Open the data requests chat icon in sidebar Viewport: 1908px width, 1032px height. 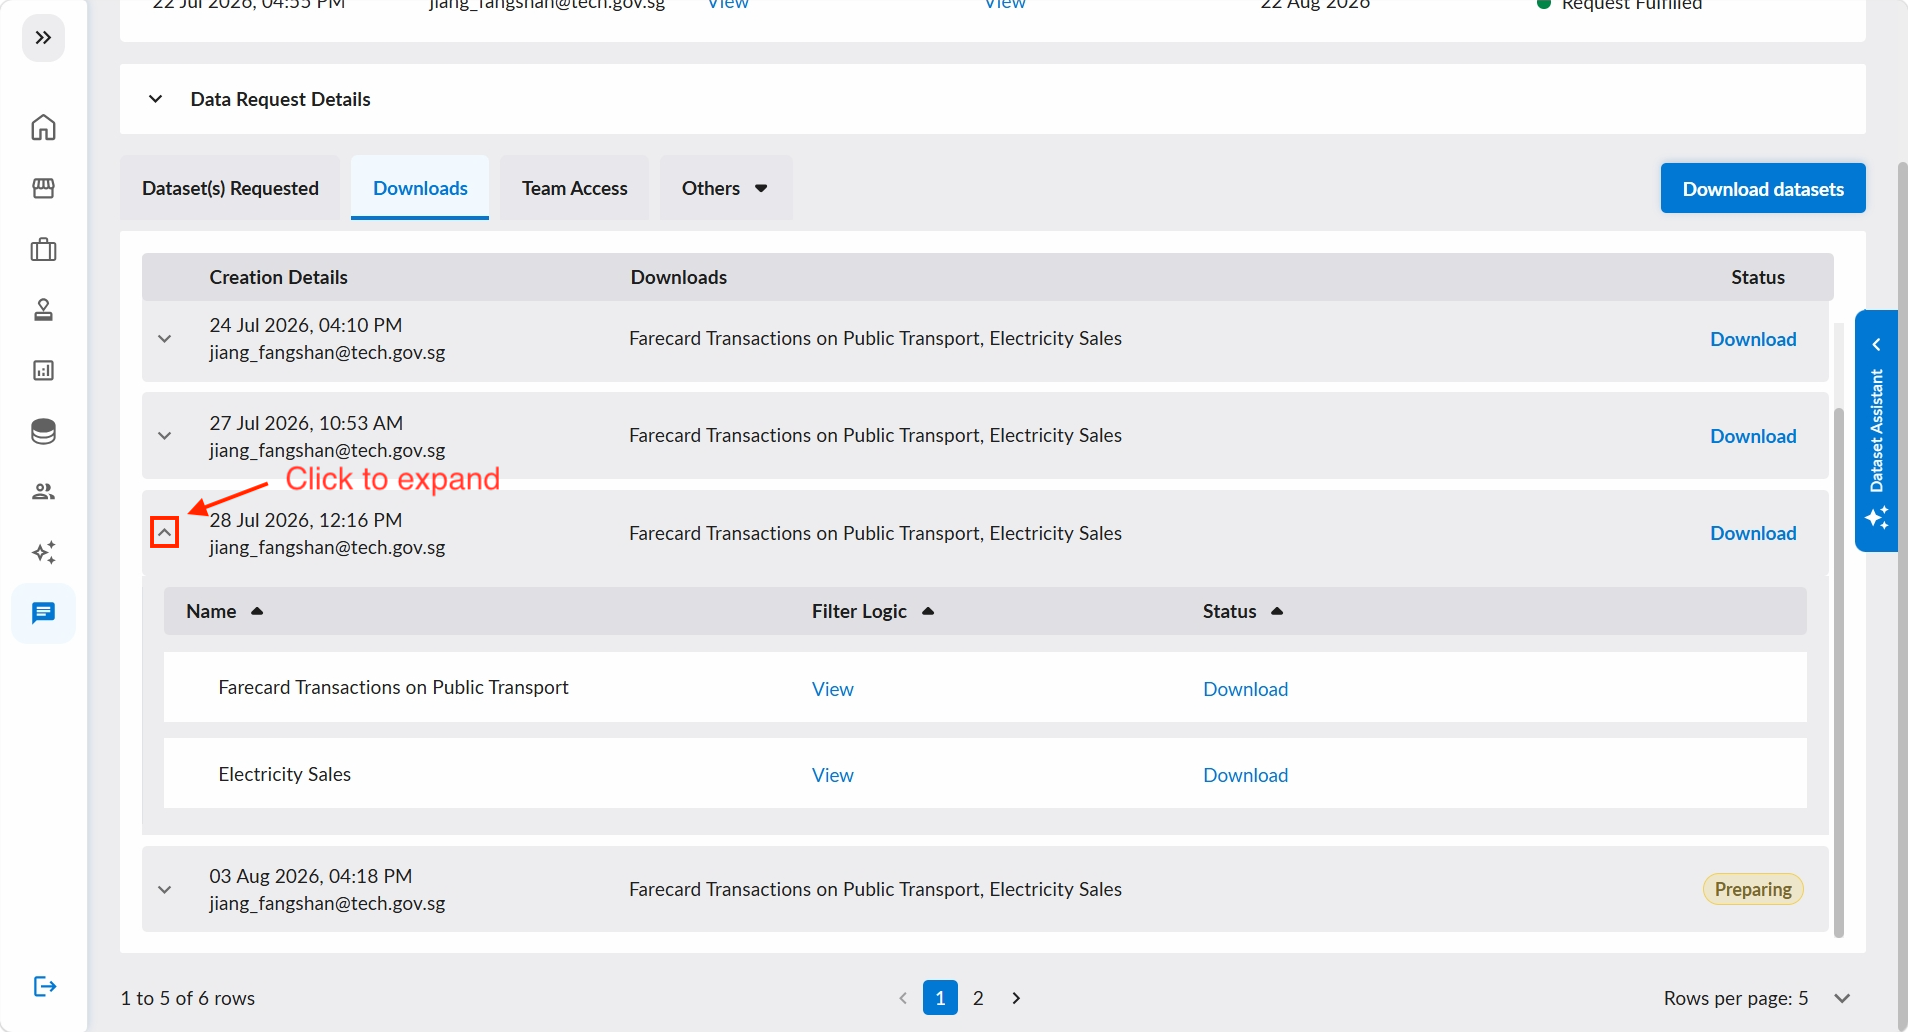(x=43, y=613)
